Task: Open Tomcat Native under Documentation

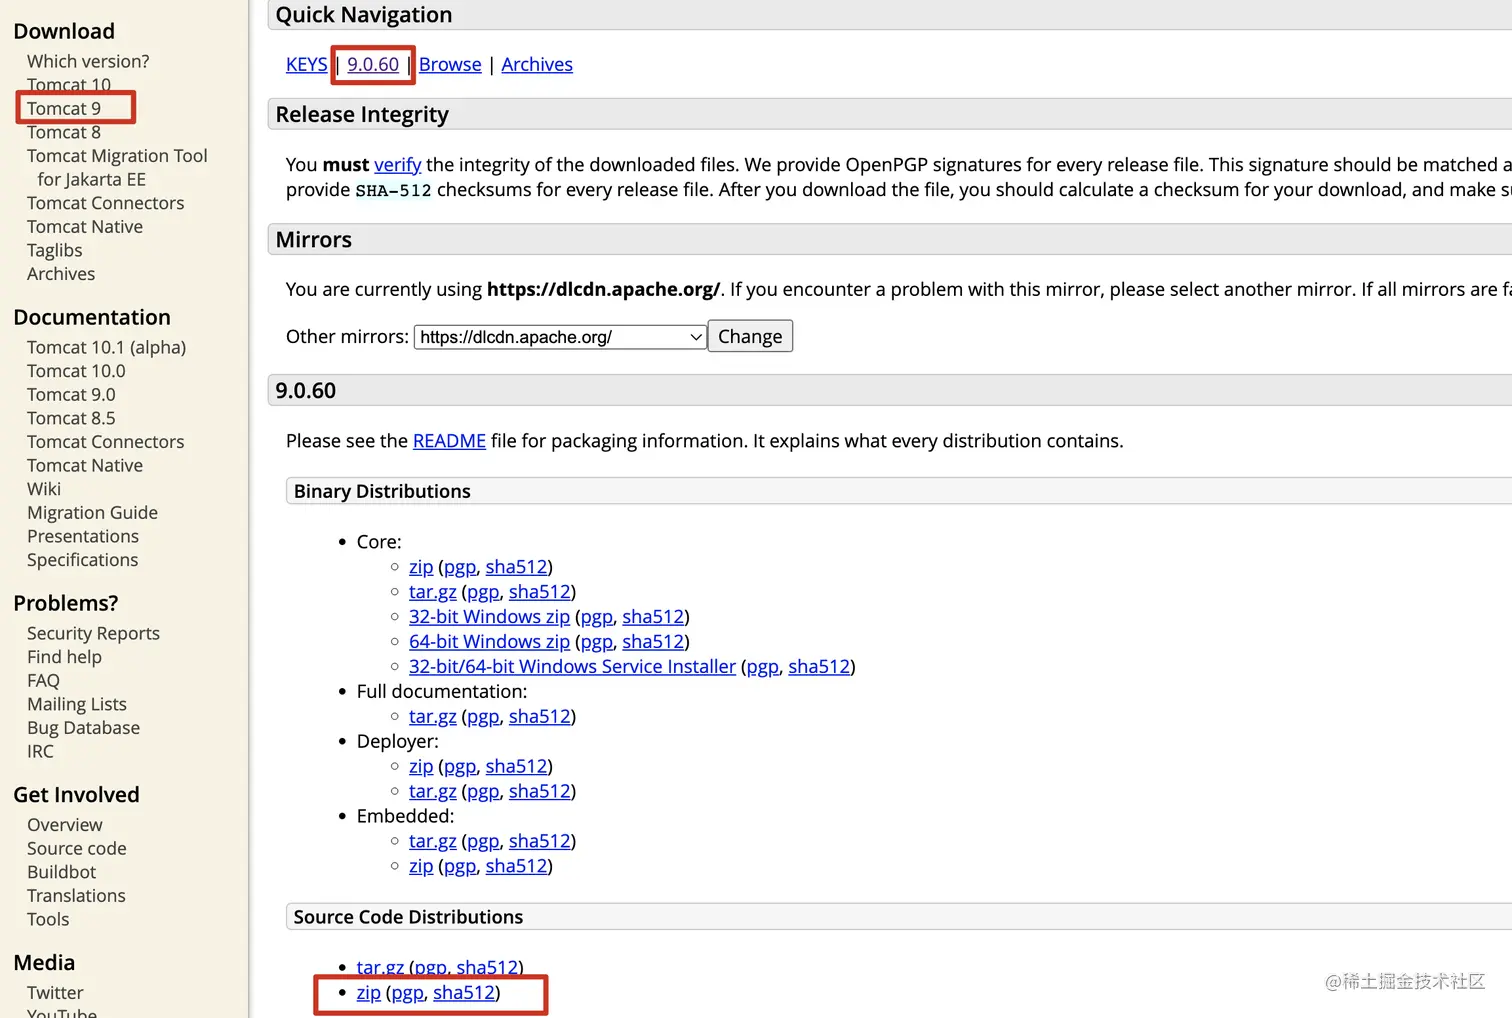Action: [85, 465]
